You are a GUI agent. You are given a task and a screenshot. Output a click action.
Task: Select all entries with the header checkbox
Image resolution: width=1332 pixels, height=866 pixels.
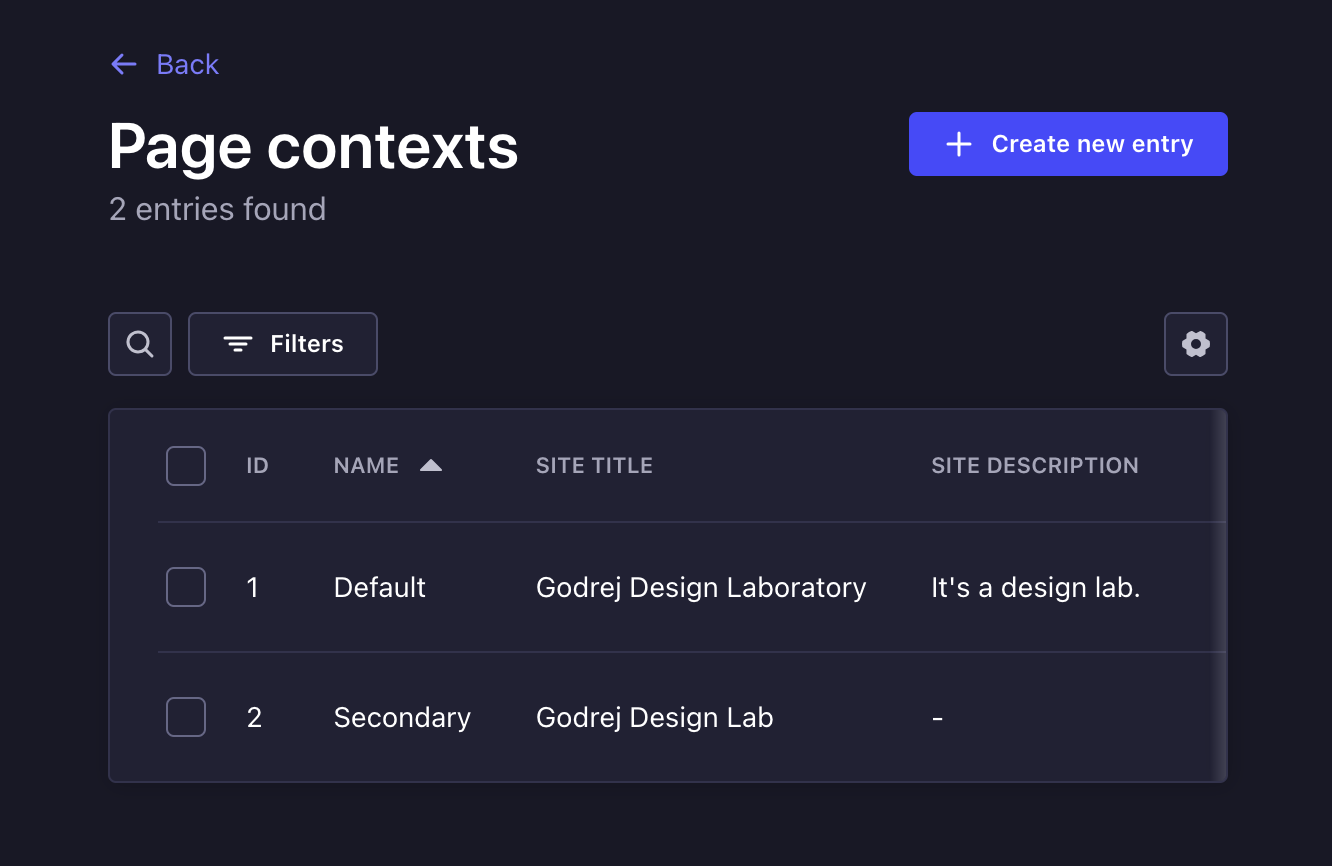185,465
